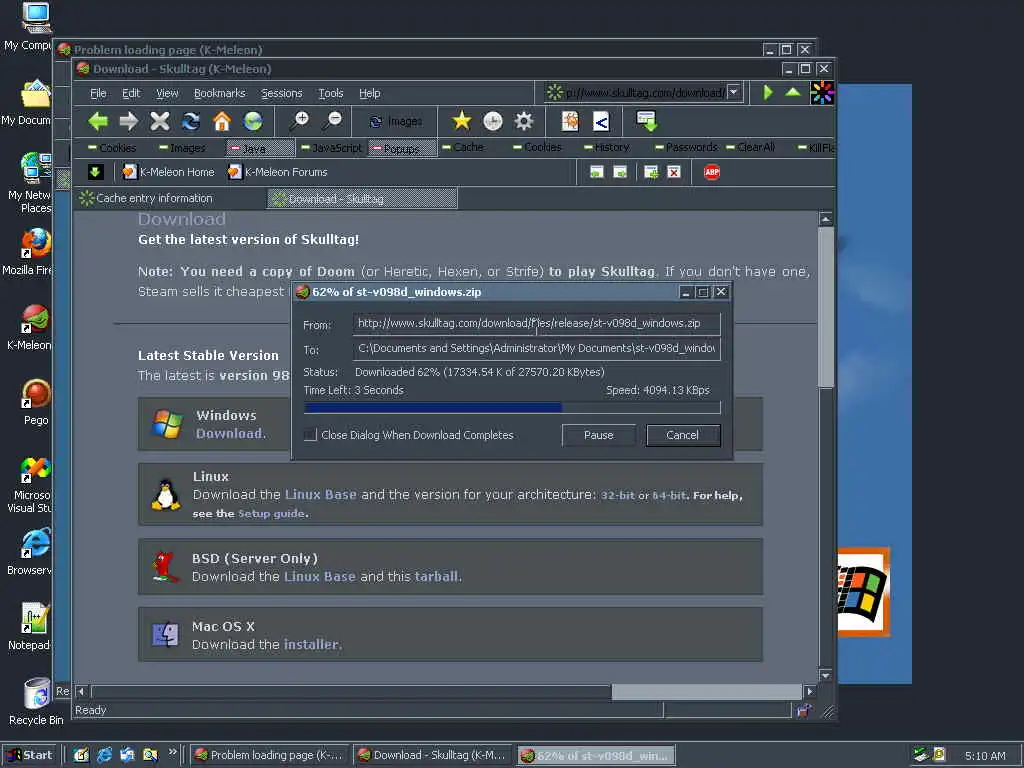Toggle the ABP Adblock Plus icon

tap(712, 172)
